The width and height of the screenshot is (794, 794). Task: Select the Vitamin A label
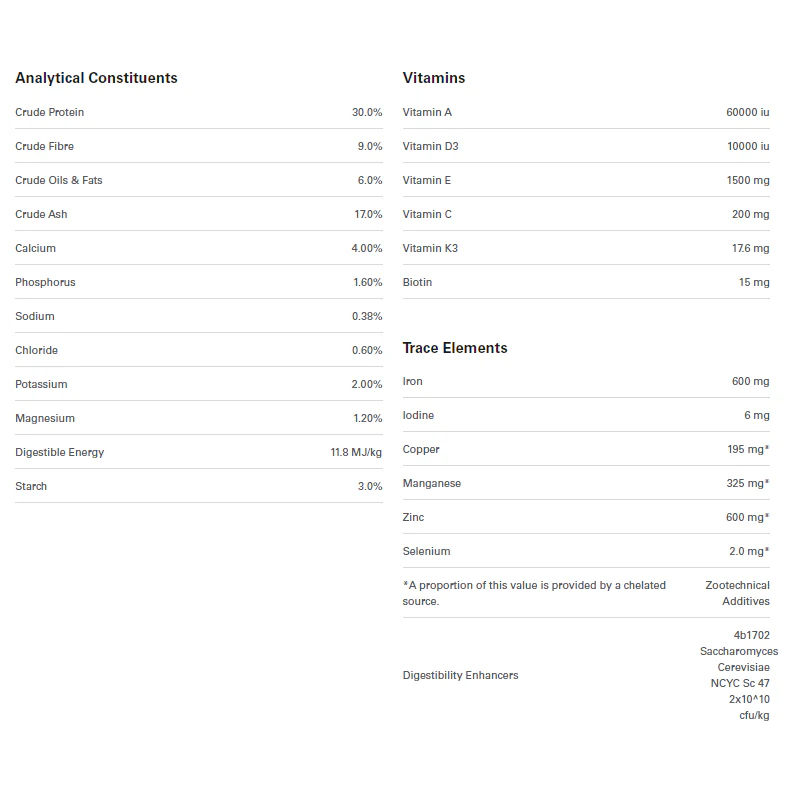tap(427, 112)
